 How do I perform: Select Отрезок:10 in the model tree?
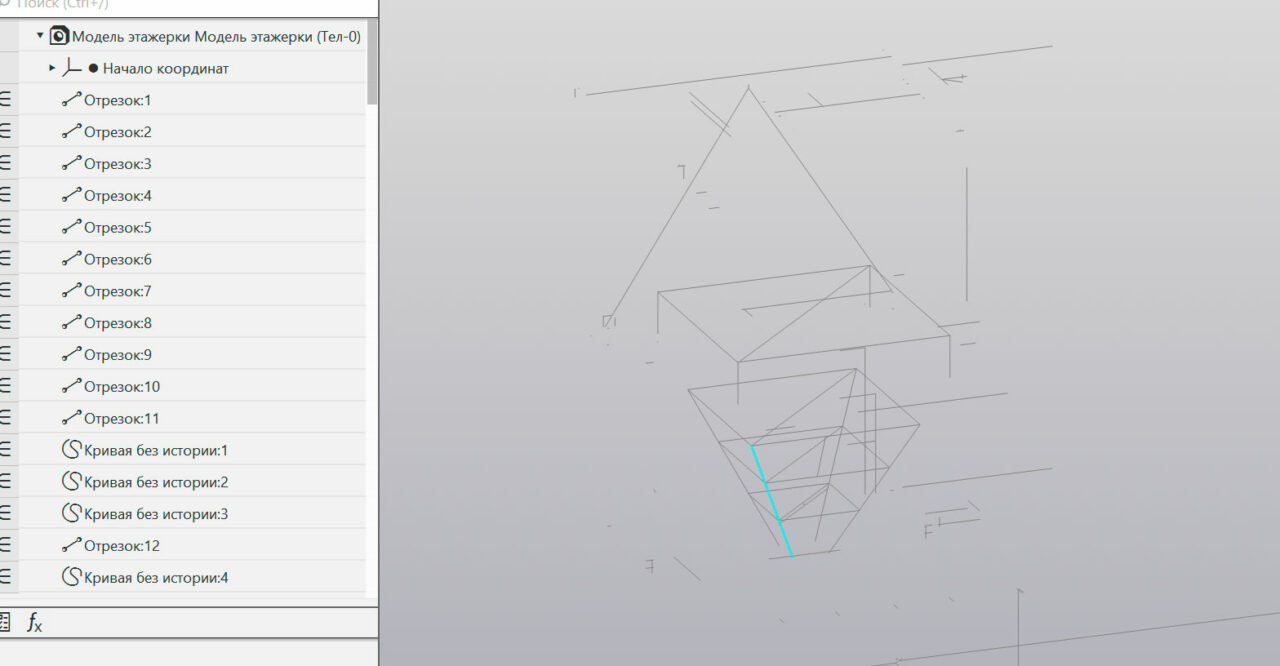pyautogui.click(x=121, y=387)
